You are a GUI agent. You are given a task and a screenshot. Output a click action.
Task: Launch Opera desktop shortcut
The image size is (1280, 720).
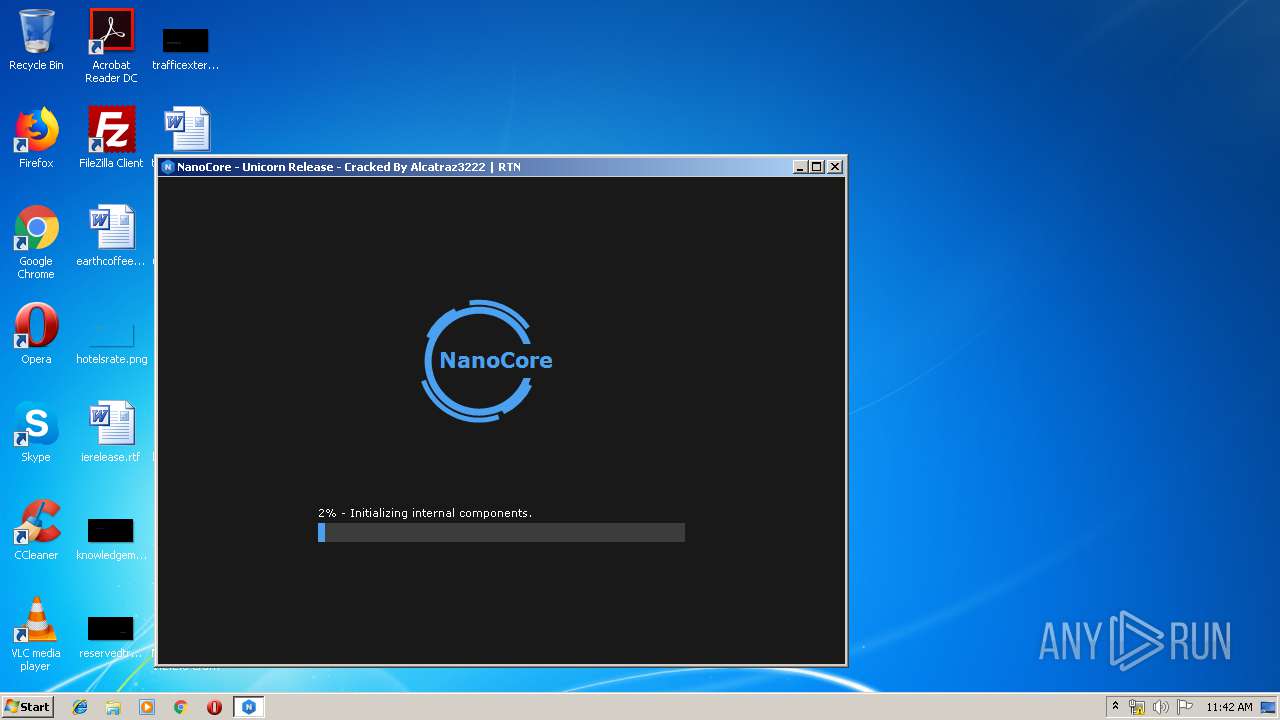36,334
